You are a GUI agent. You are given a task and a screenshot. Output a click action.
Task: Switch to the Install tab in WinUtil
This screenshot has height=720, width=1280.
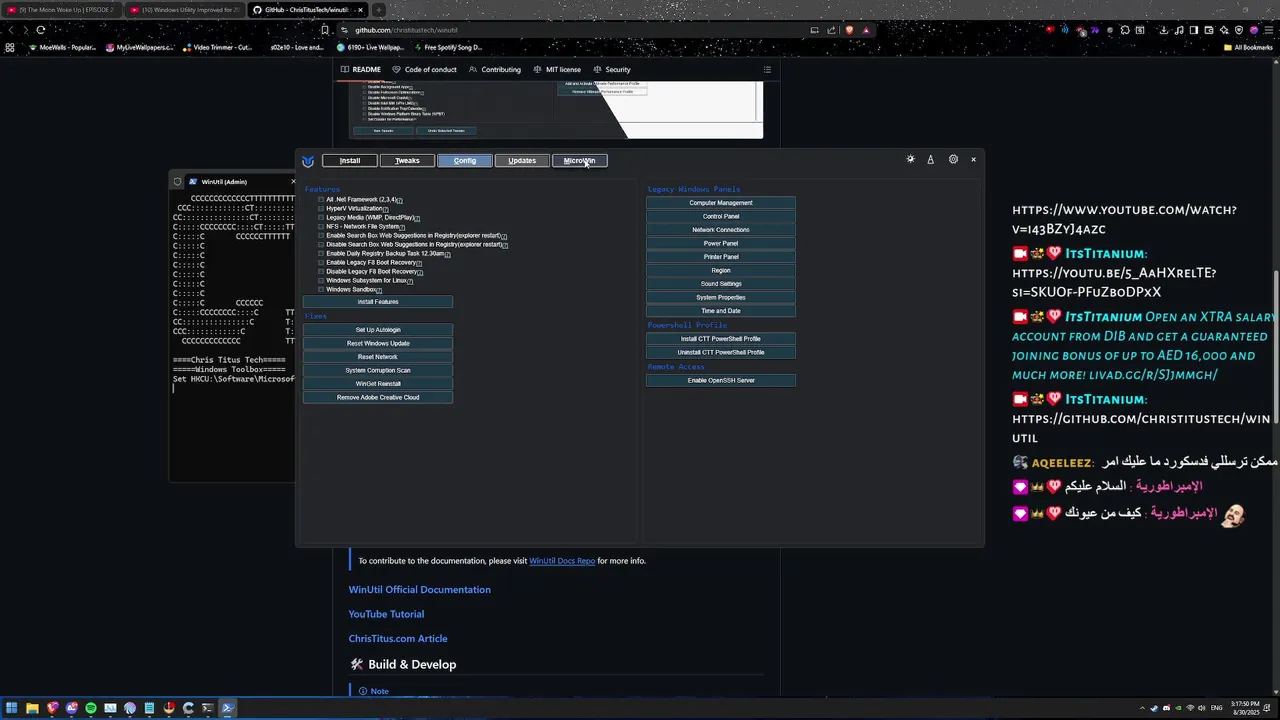point(350,161)
